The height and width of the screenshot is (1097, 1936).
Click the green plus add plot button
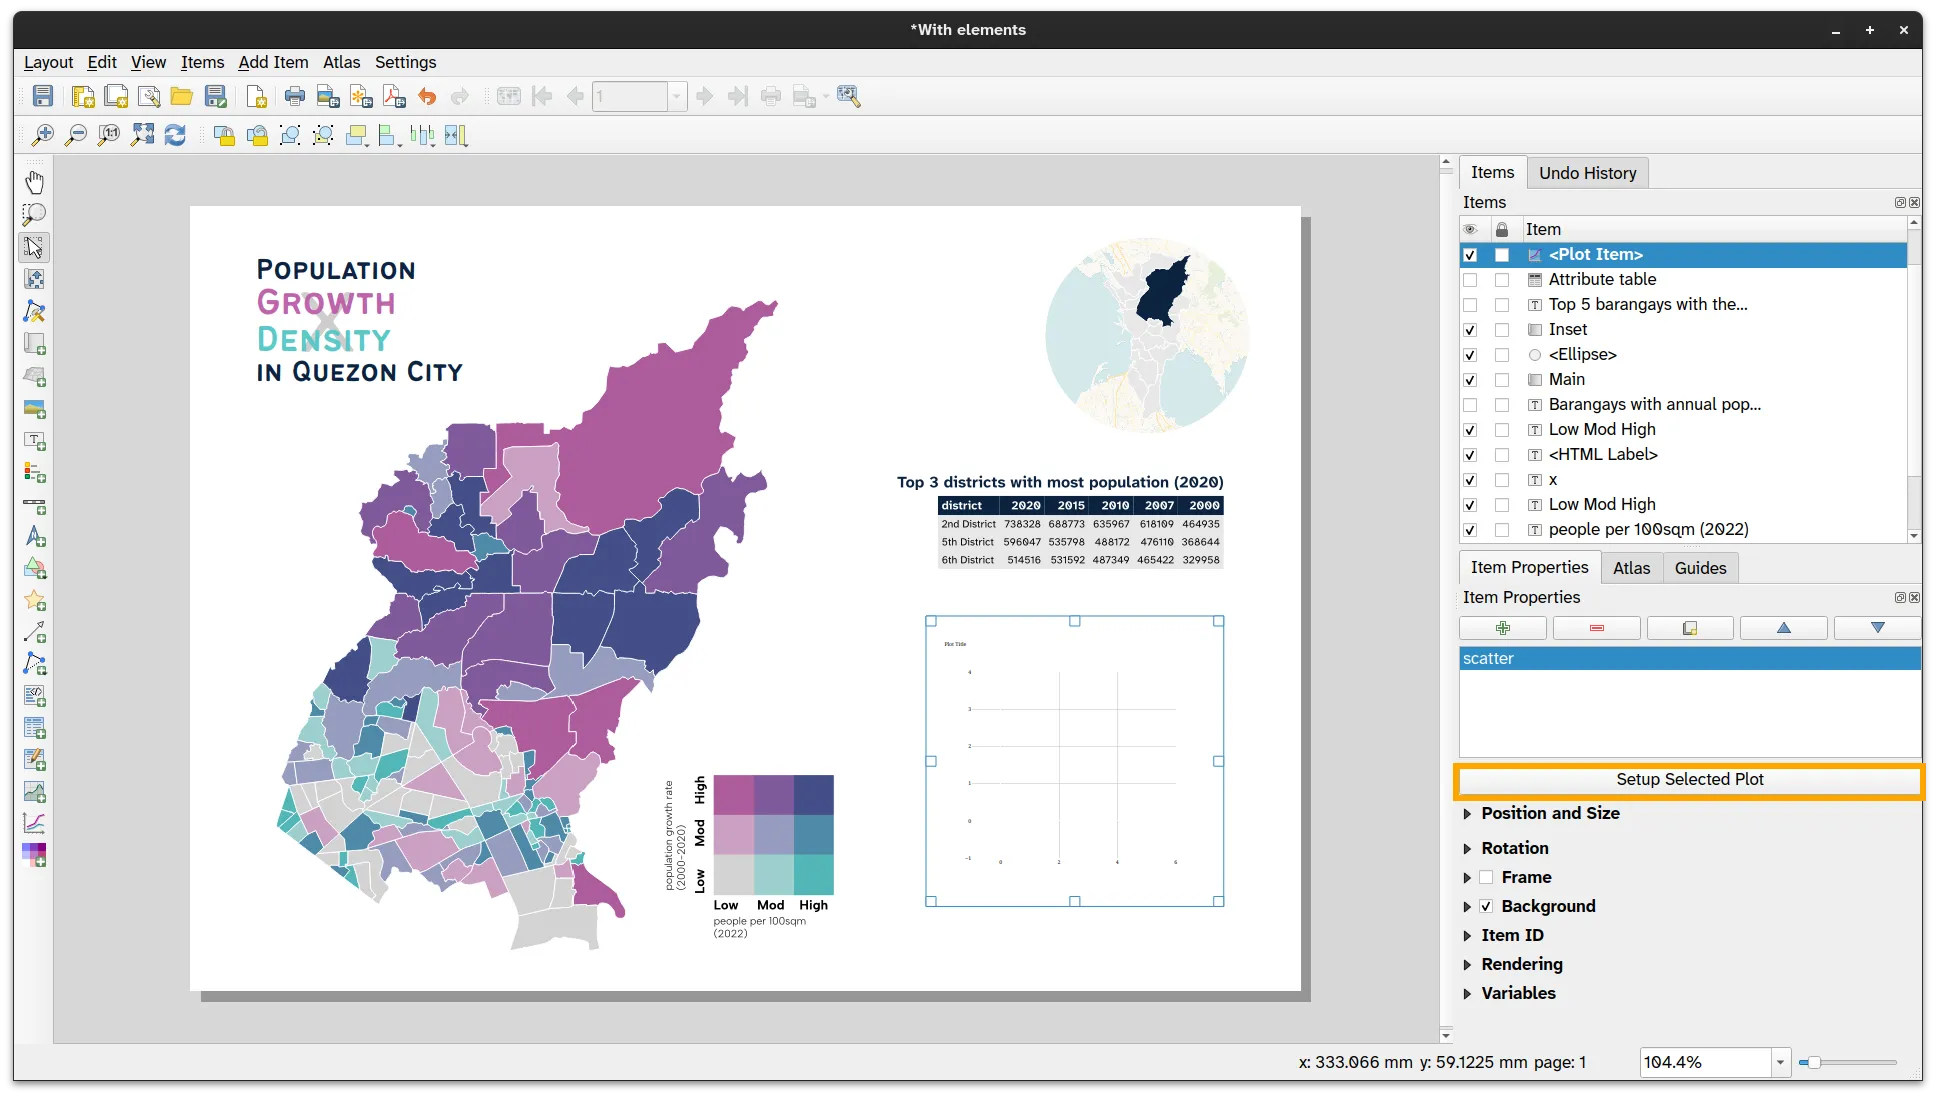(x=1502, y=628)
